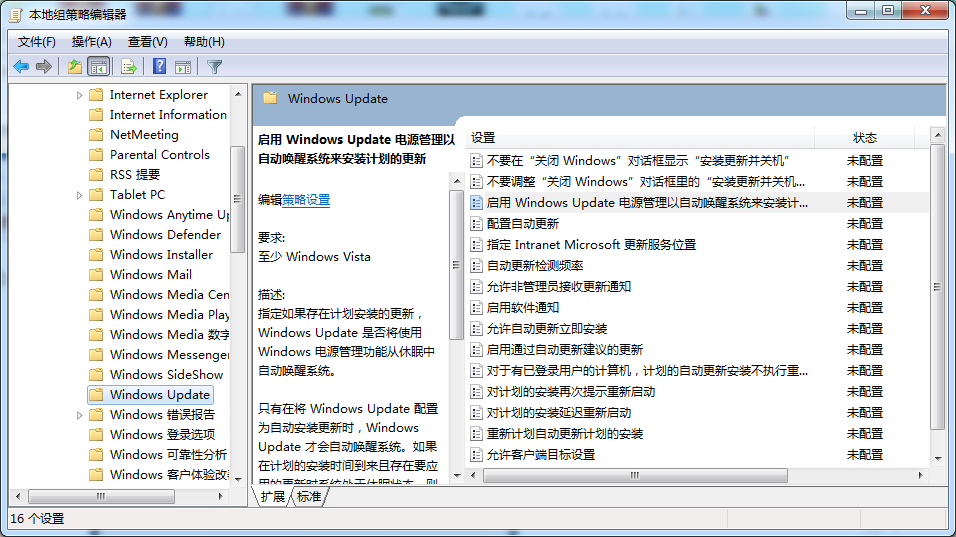This screenshot has height=537, width=956.
Task: Expand the Internet Explorer tree node
Action: click(x=80, y=95)
